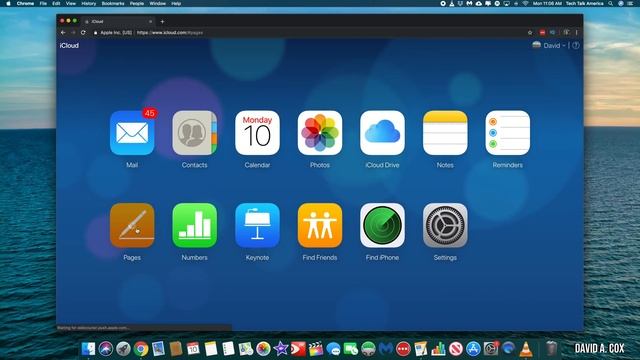The height and width of the screenshot is (360, 640).
Task: Open a new Chrome tab with plus
Action: pyautogui.click(x=162, y=22)
